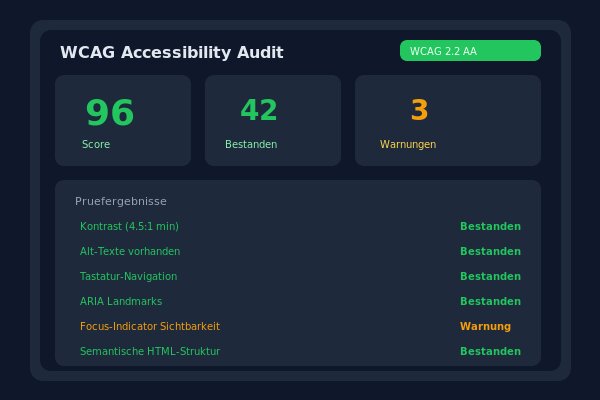This screenshot has height=400, width=600.
Task: Open the Tastatur-Navigation check
Action: click(x=128, y=276)
